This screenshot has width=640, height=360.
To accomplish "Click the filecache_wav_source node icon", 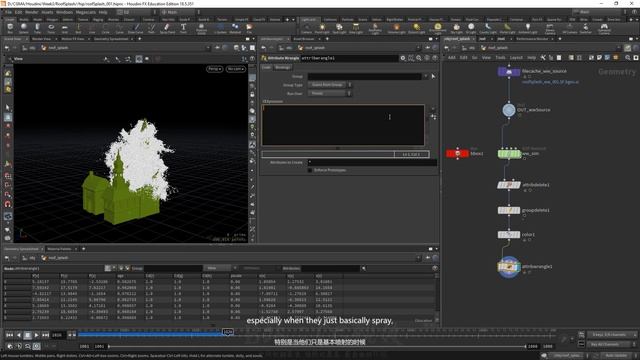I will (x=509, y=72).
